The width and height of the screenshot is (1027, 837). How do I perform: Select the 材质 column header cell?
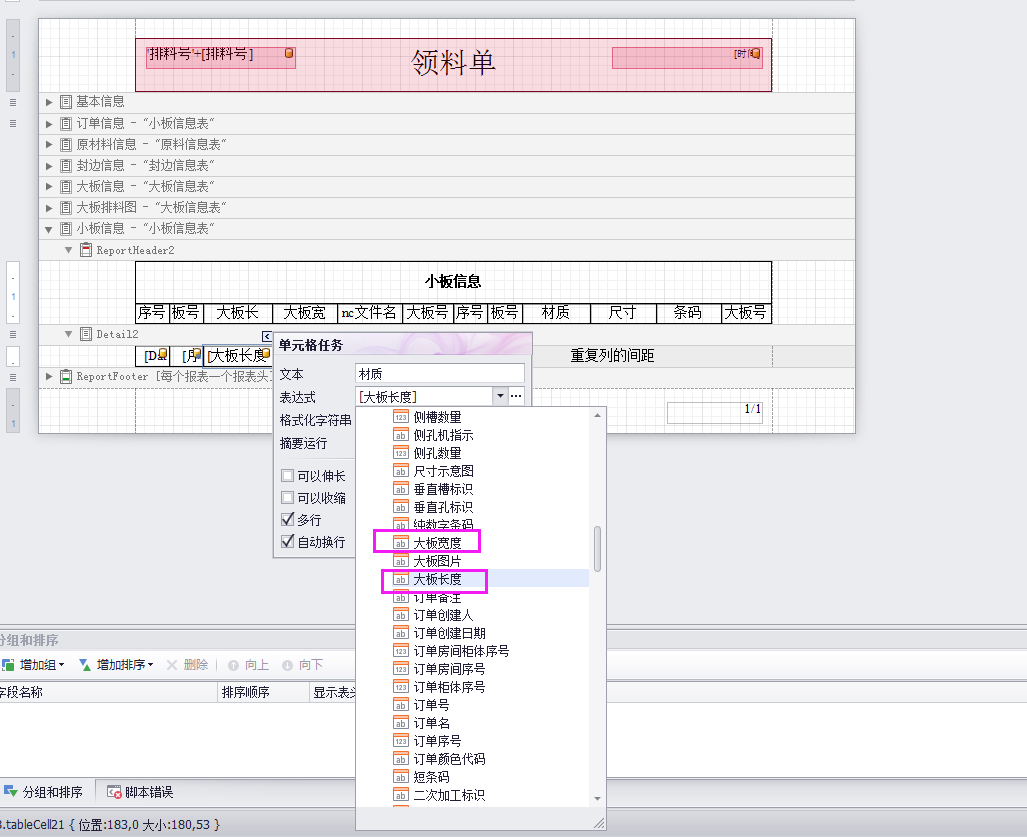point(556,313)
